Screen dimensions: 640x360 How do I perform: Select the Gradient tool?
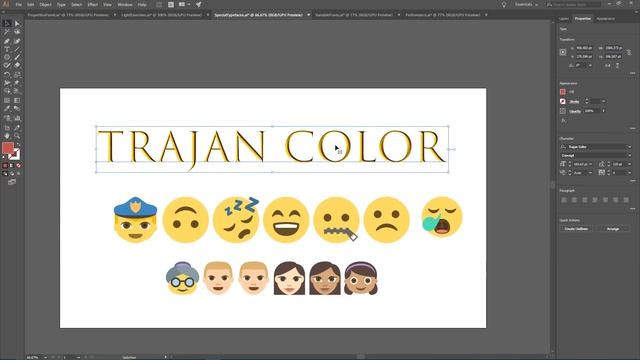tap(17, 100)
